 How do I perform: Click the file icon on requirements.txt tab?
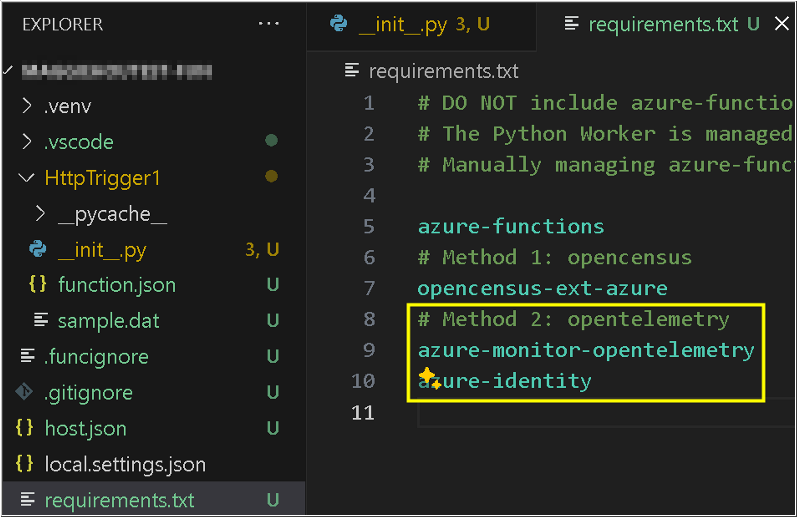[572, 23]
